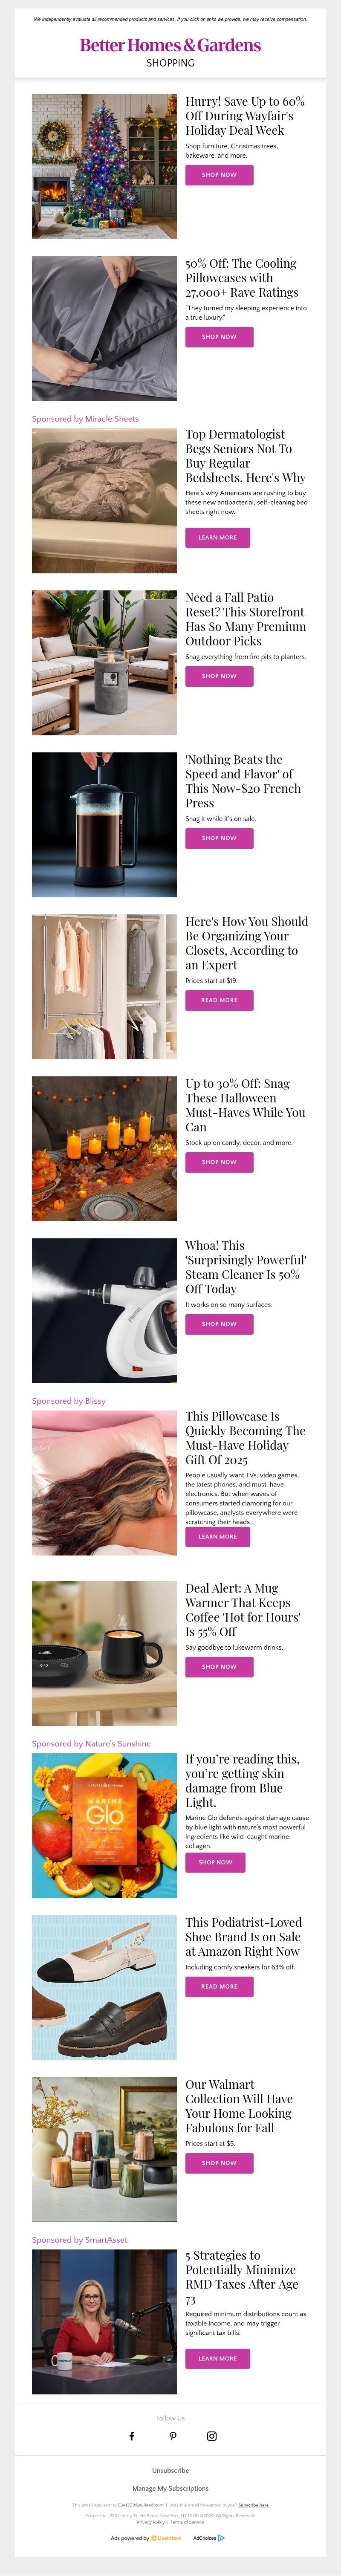The image size is (341, 2576).
Task: Click Shop Now for the mug warmer deal
Action: coord(219,1667)
